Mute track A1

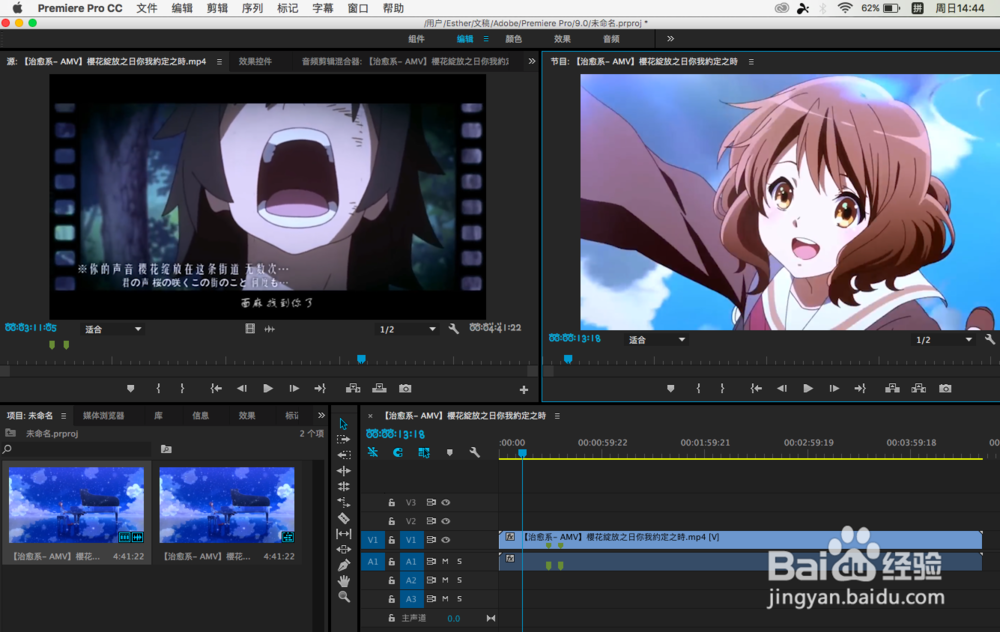point(445,562)
